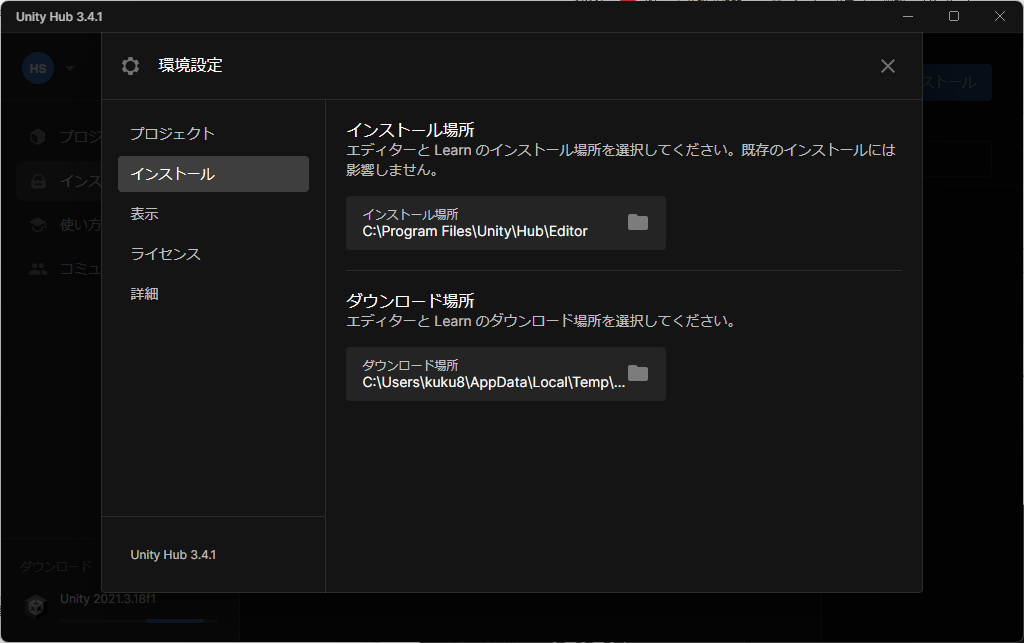Click the blue インストール button at top right
Image resolution: width=1024 pixels, height=643 pixels.
[x=955, y=81]
